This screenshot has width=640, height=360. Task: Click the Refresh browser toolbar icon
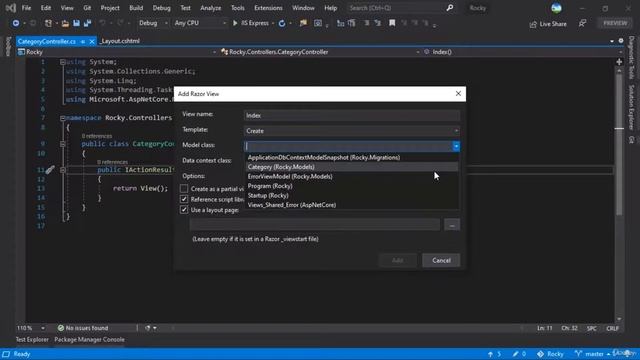pyautogui.click(x=282, y=23)
